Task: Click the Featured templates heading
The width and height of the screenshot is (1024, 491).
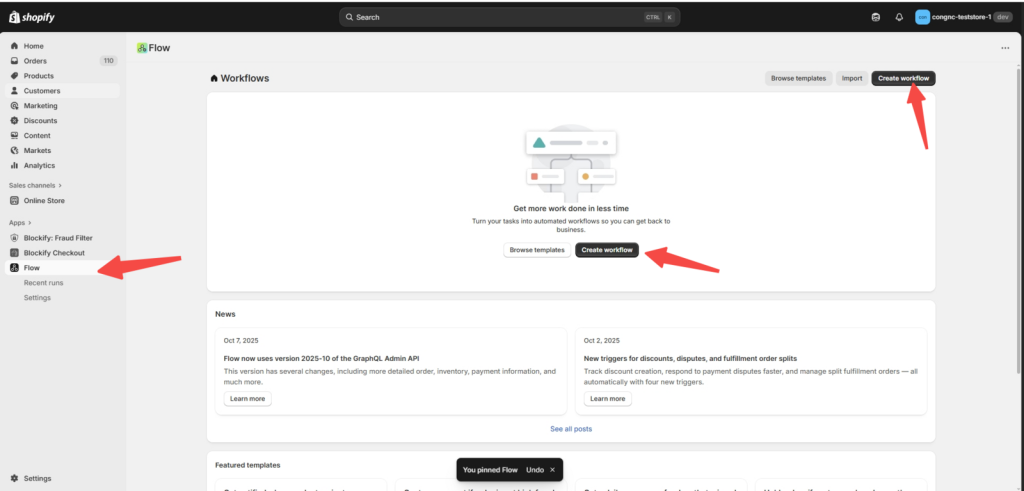Action: click(248, 466)
